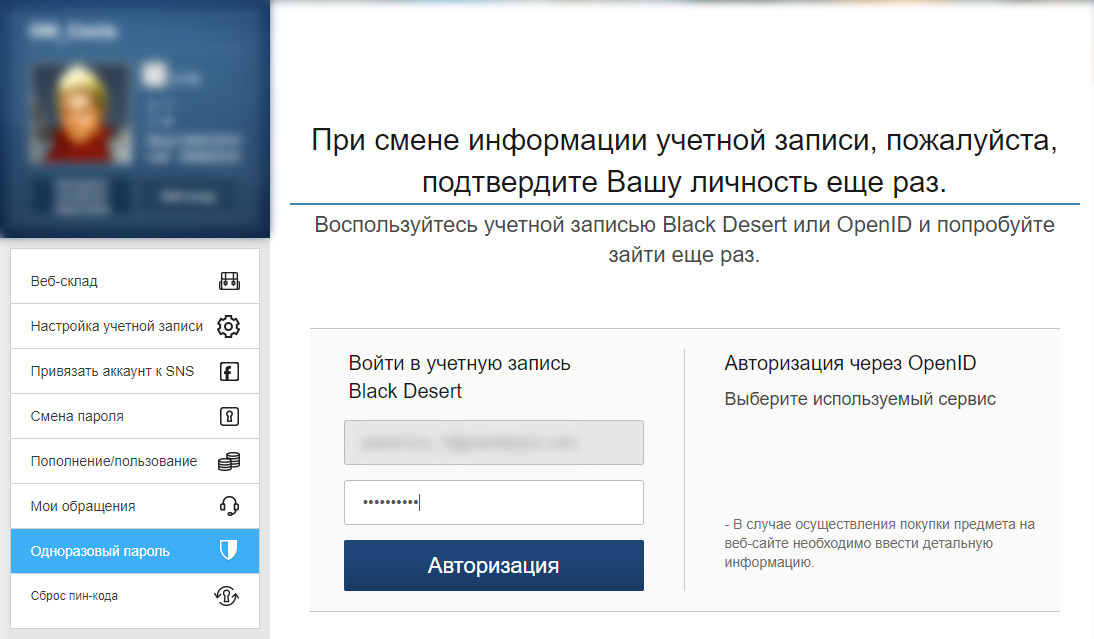Screen dimensions: 1094x639
Task: Open Пополнение/пользование section
Action: [135, 461]
